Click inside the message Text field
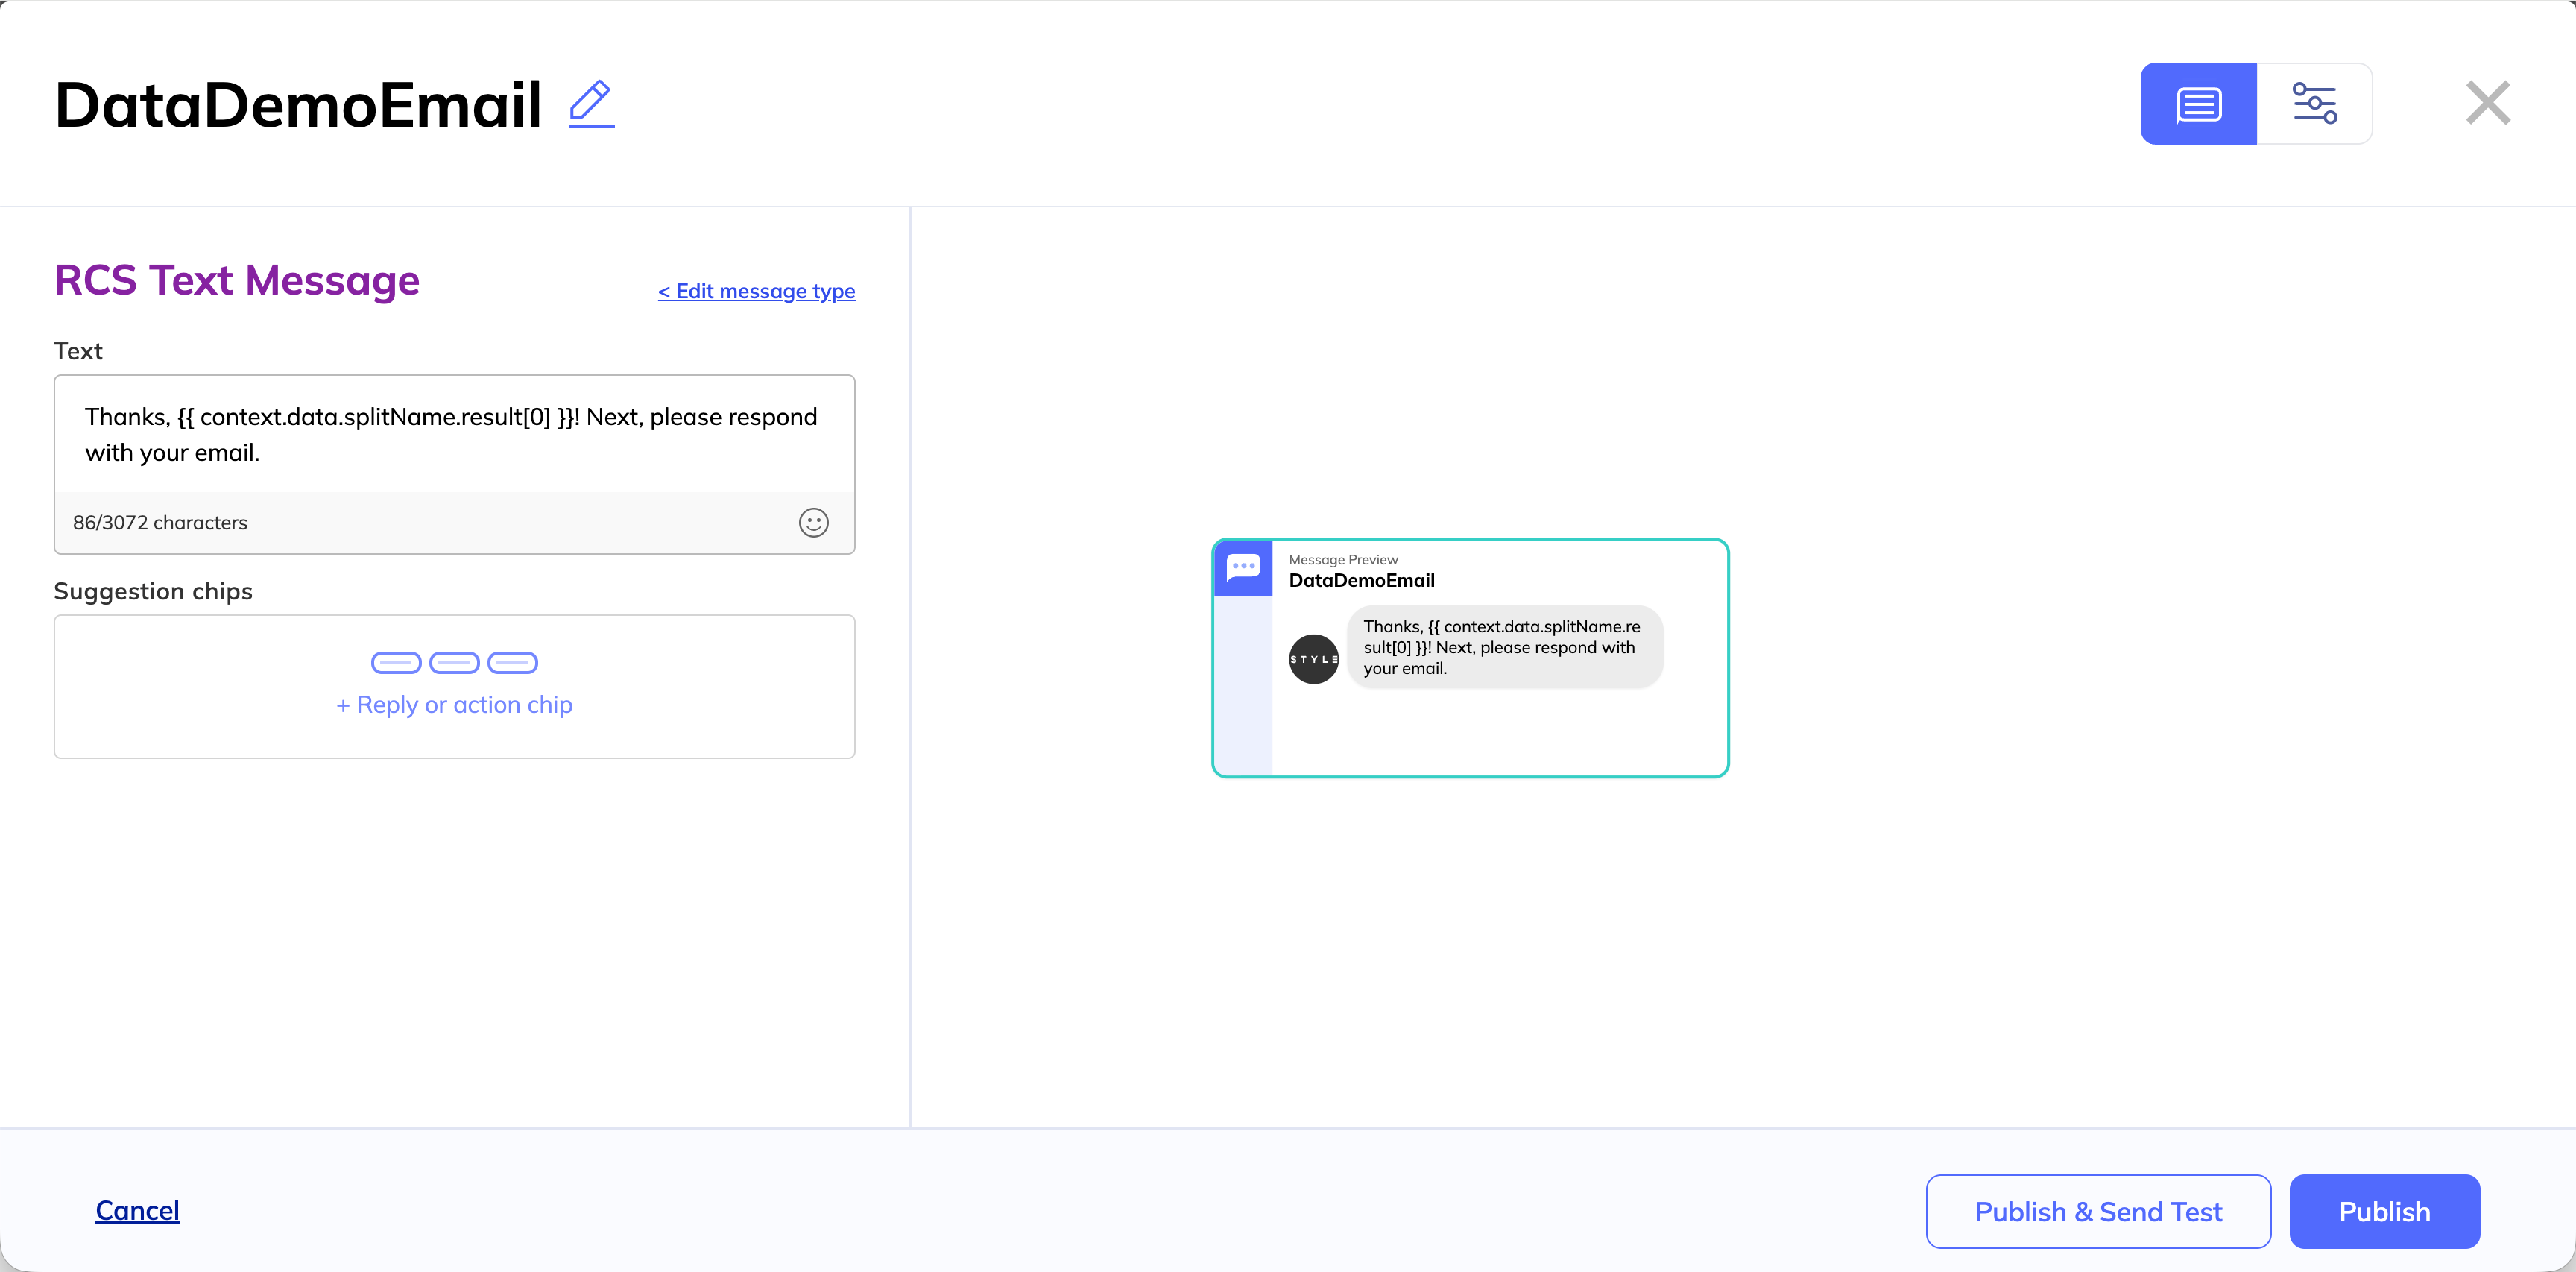The width and height of the screenshot is (2576, 1272). tap(454, 435)
